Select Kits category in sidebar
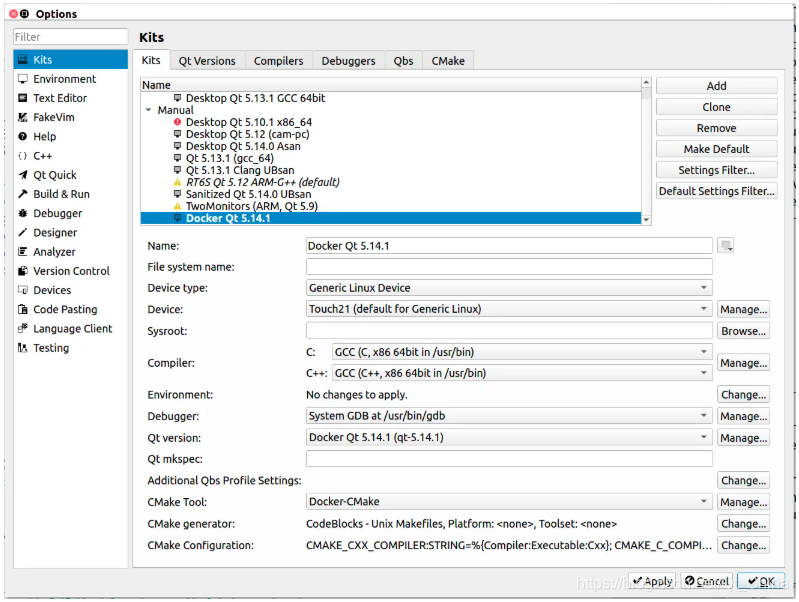 pos(70,60)
